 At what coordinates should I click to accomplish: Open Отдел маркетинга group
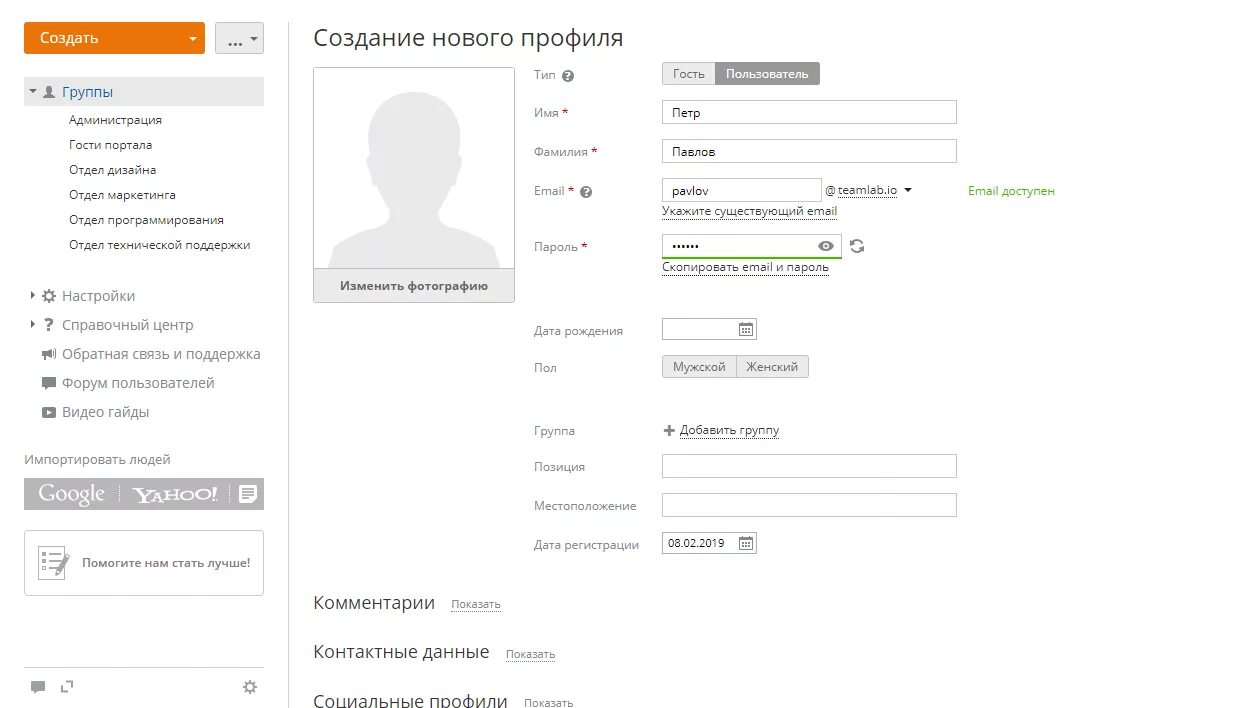click(x=122, y=195)
